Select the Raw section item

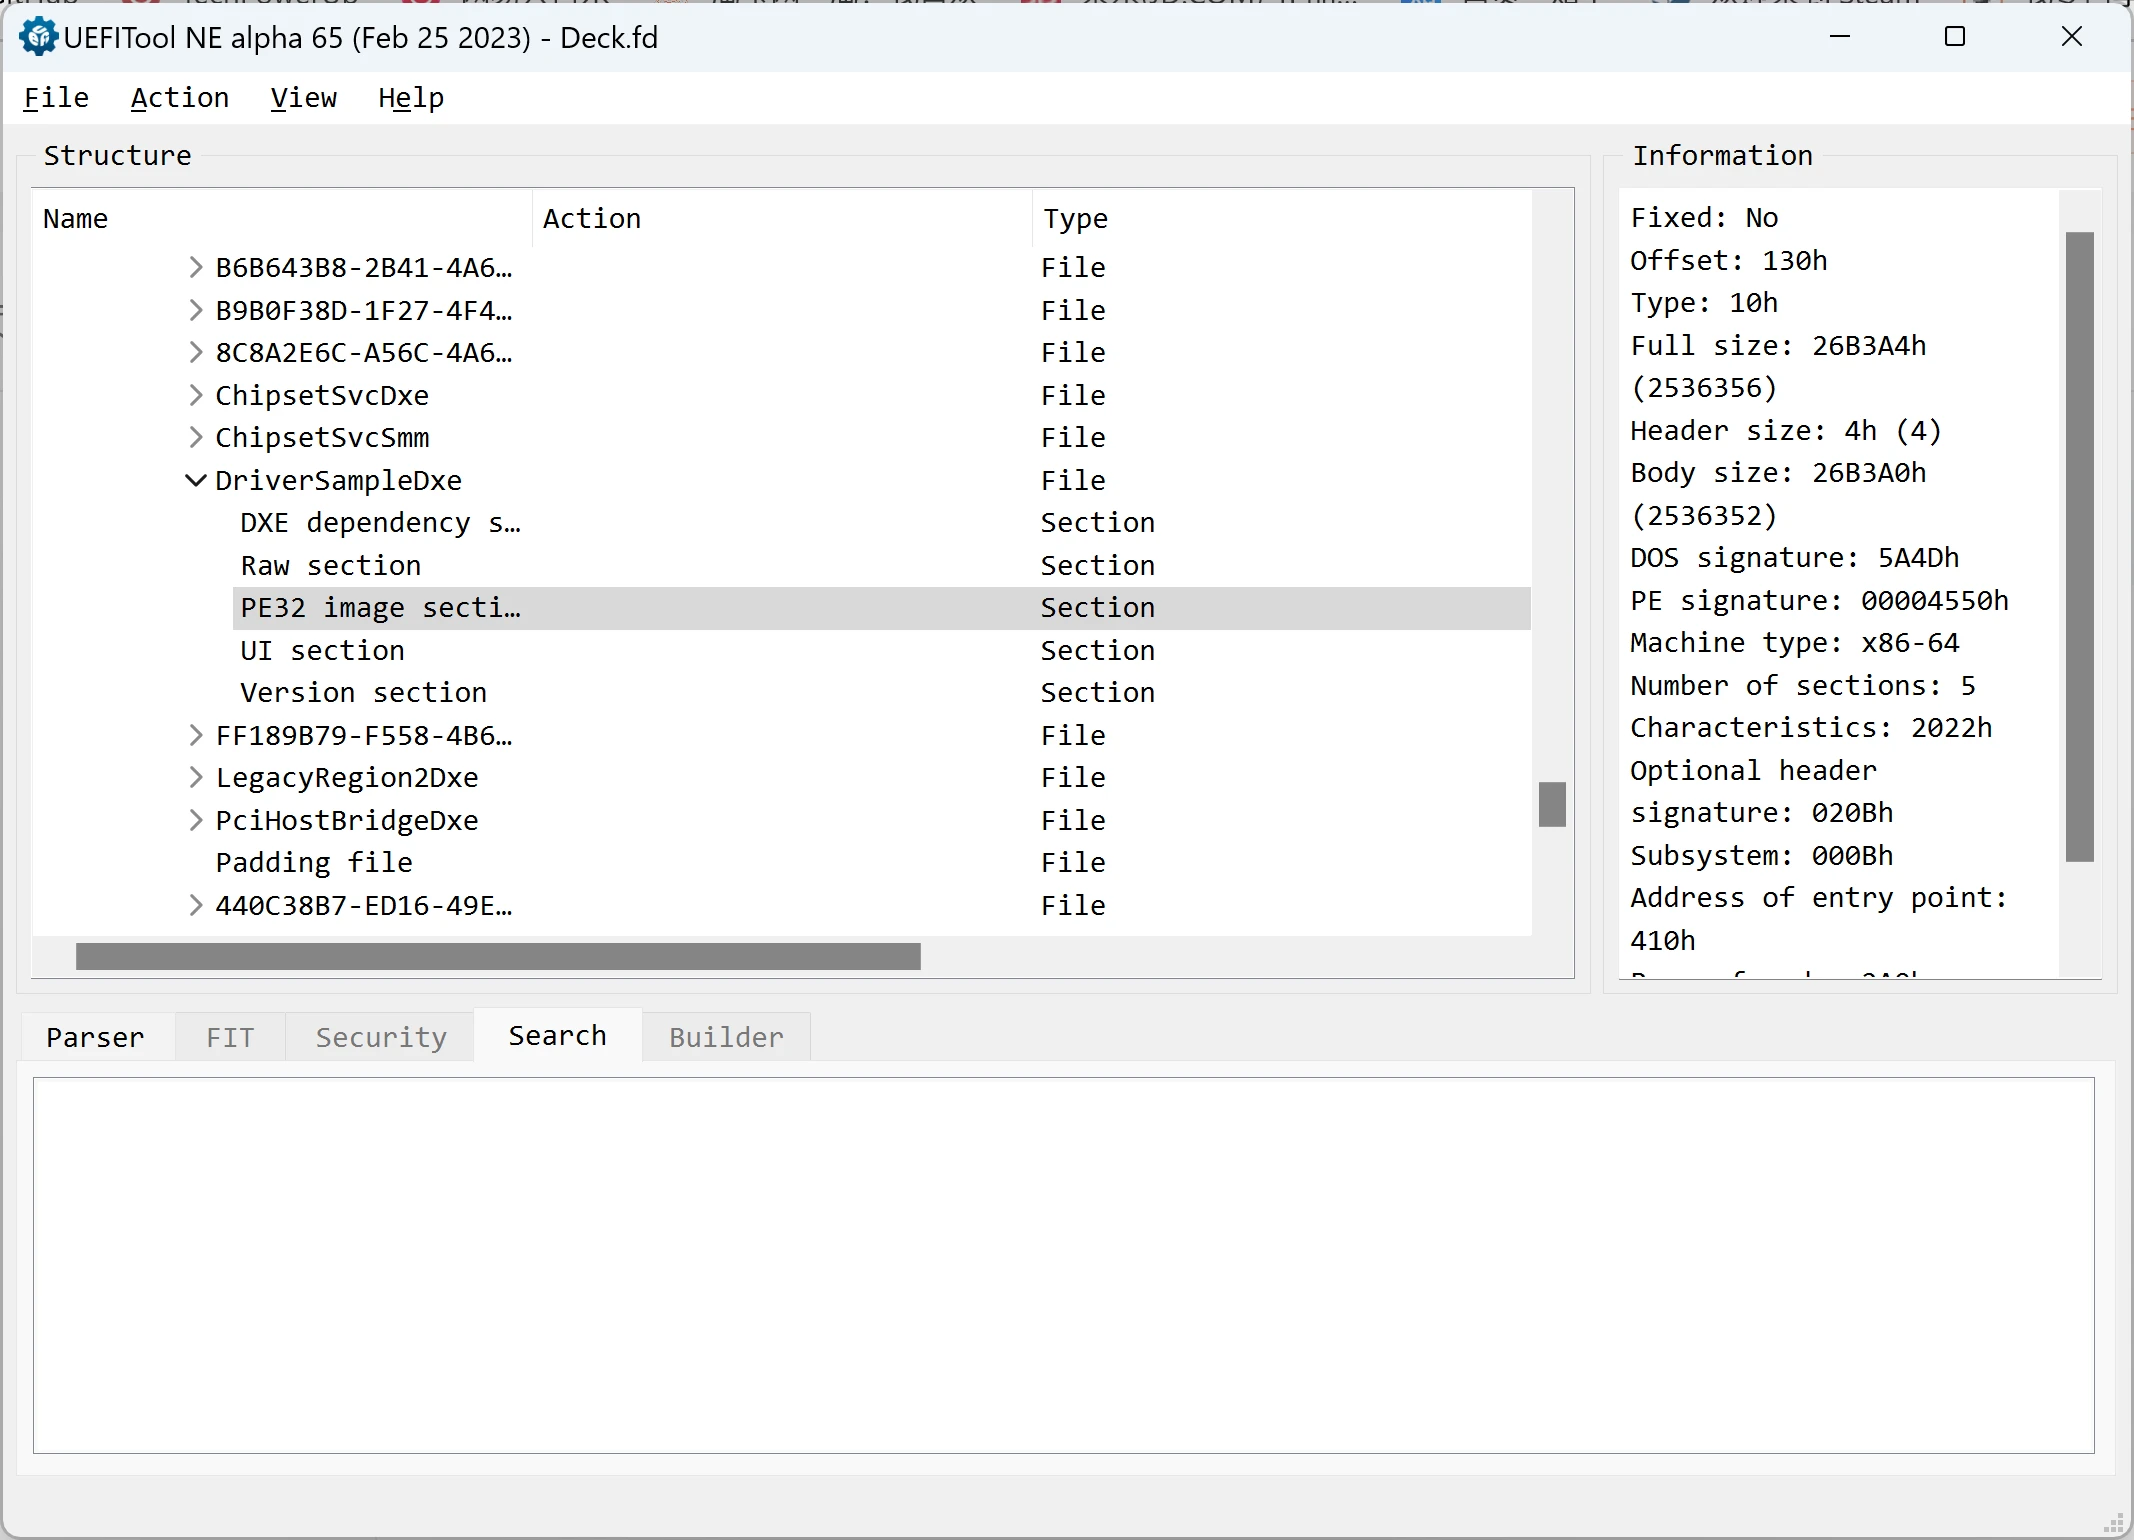331,566
